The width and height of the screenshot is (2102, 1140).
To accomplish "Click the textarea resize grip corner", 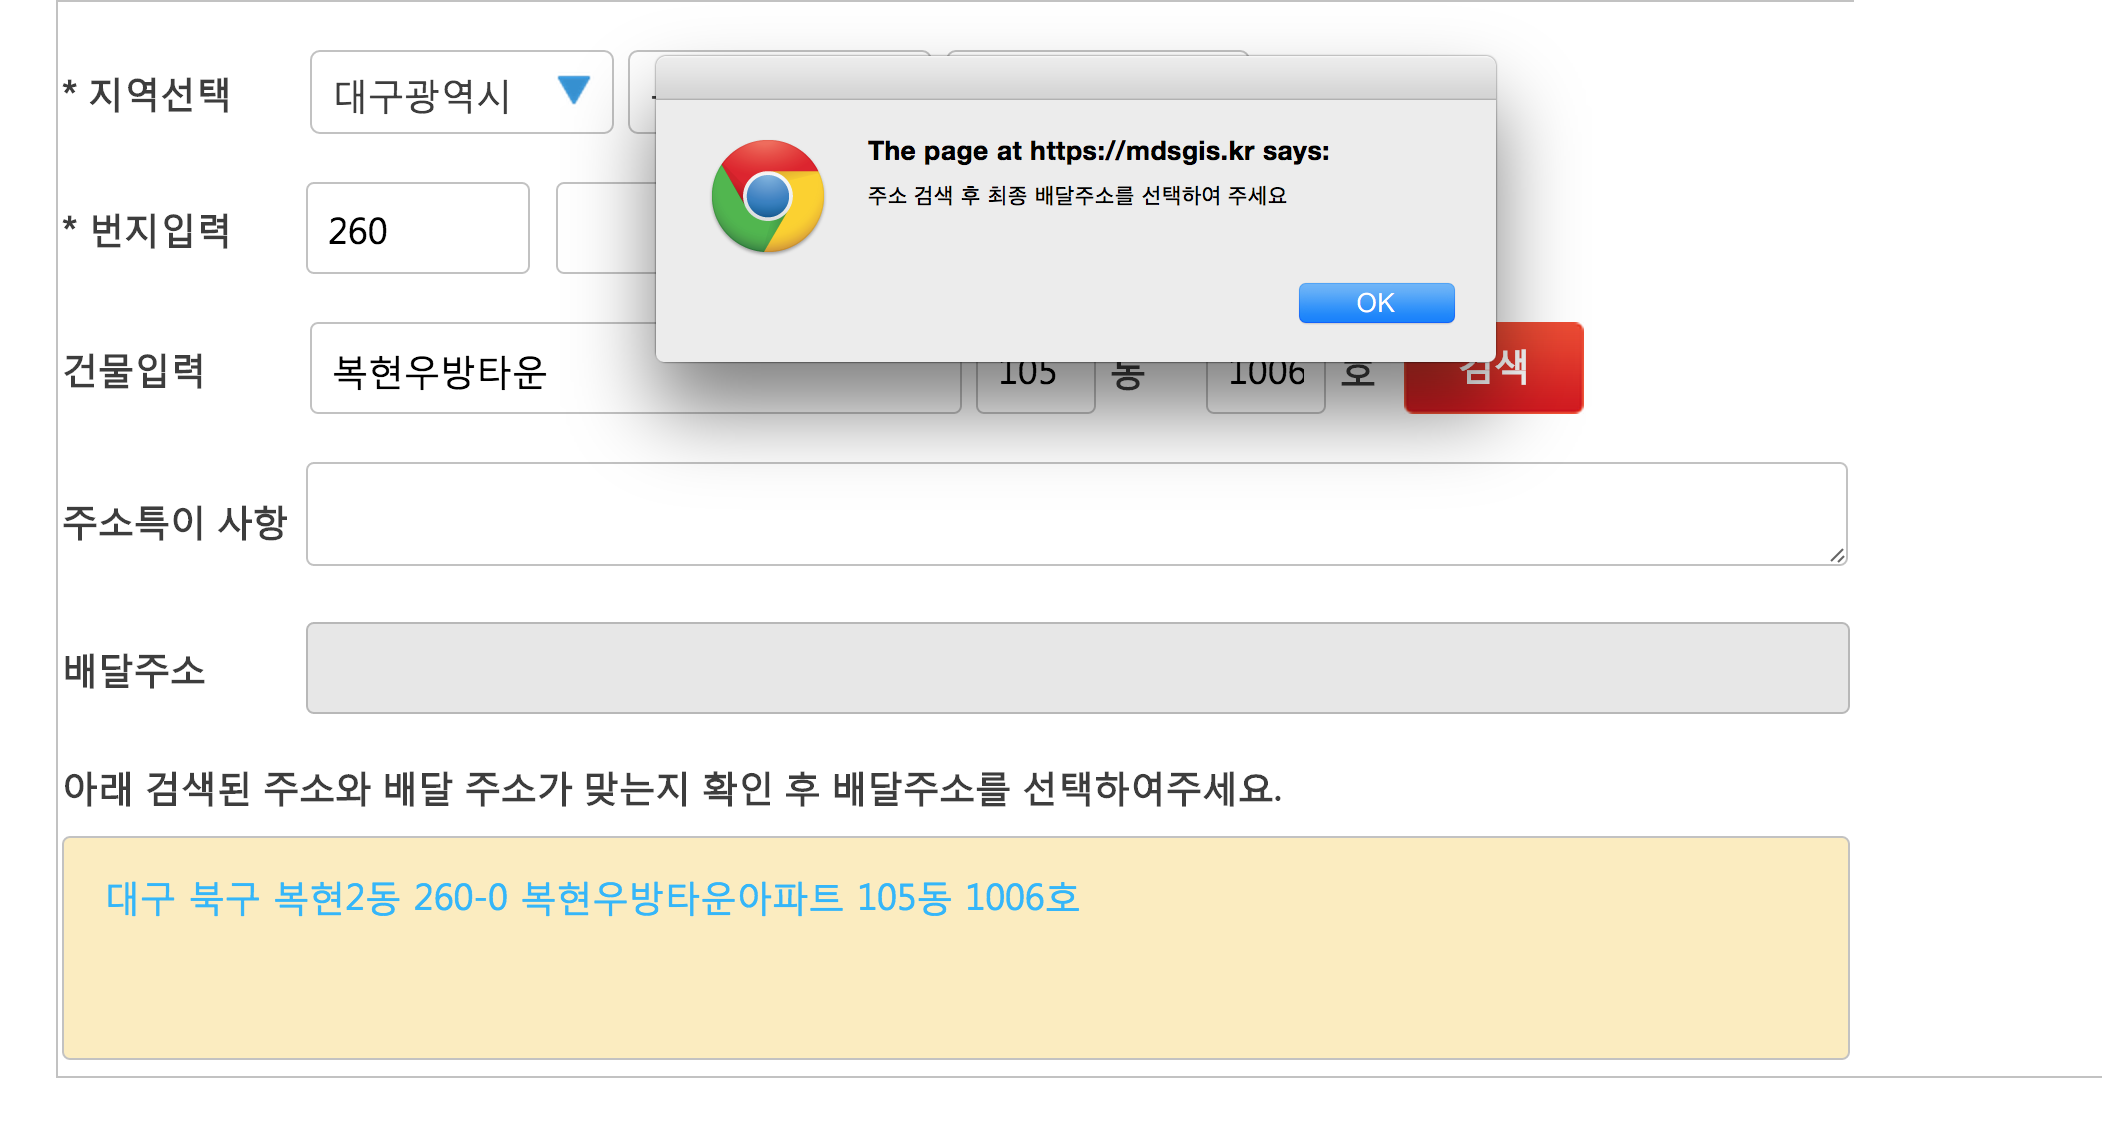I will [1837, 556].
